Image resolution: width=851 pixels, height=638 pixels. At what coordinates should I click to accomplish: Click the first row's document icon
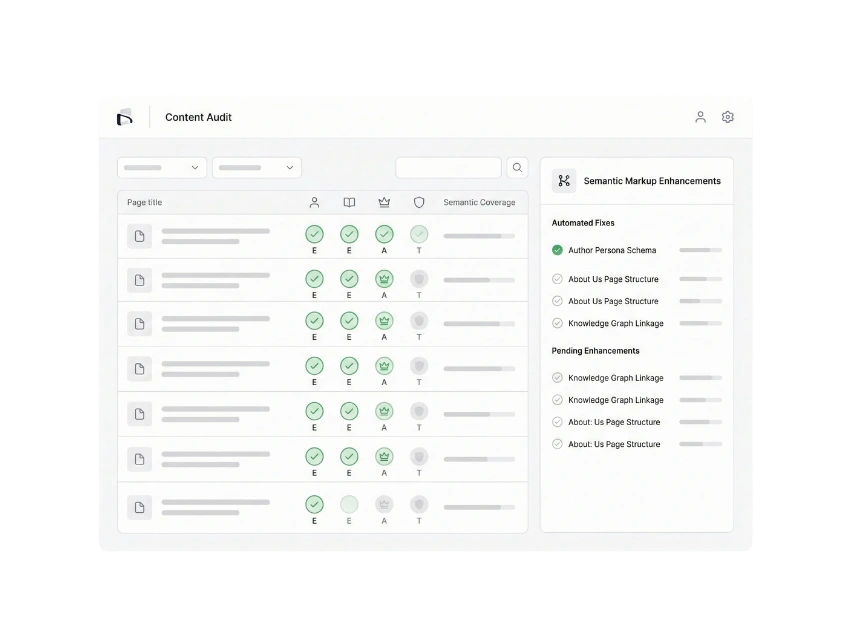139,236
